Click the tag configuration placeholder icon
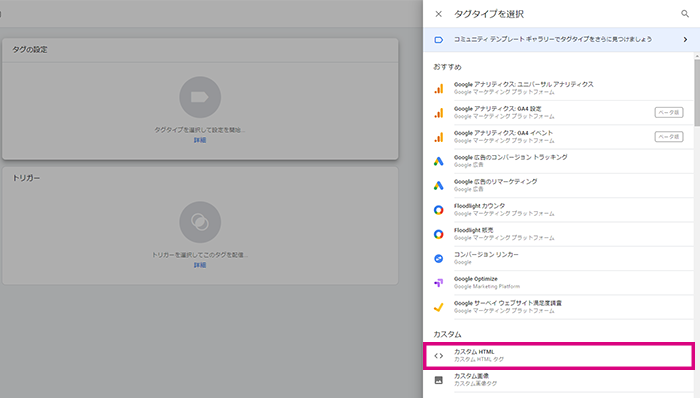Viewport: 700px width, 398px height. click(x=200, y=97)
